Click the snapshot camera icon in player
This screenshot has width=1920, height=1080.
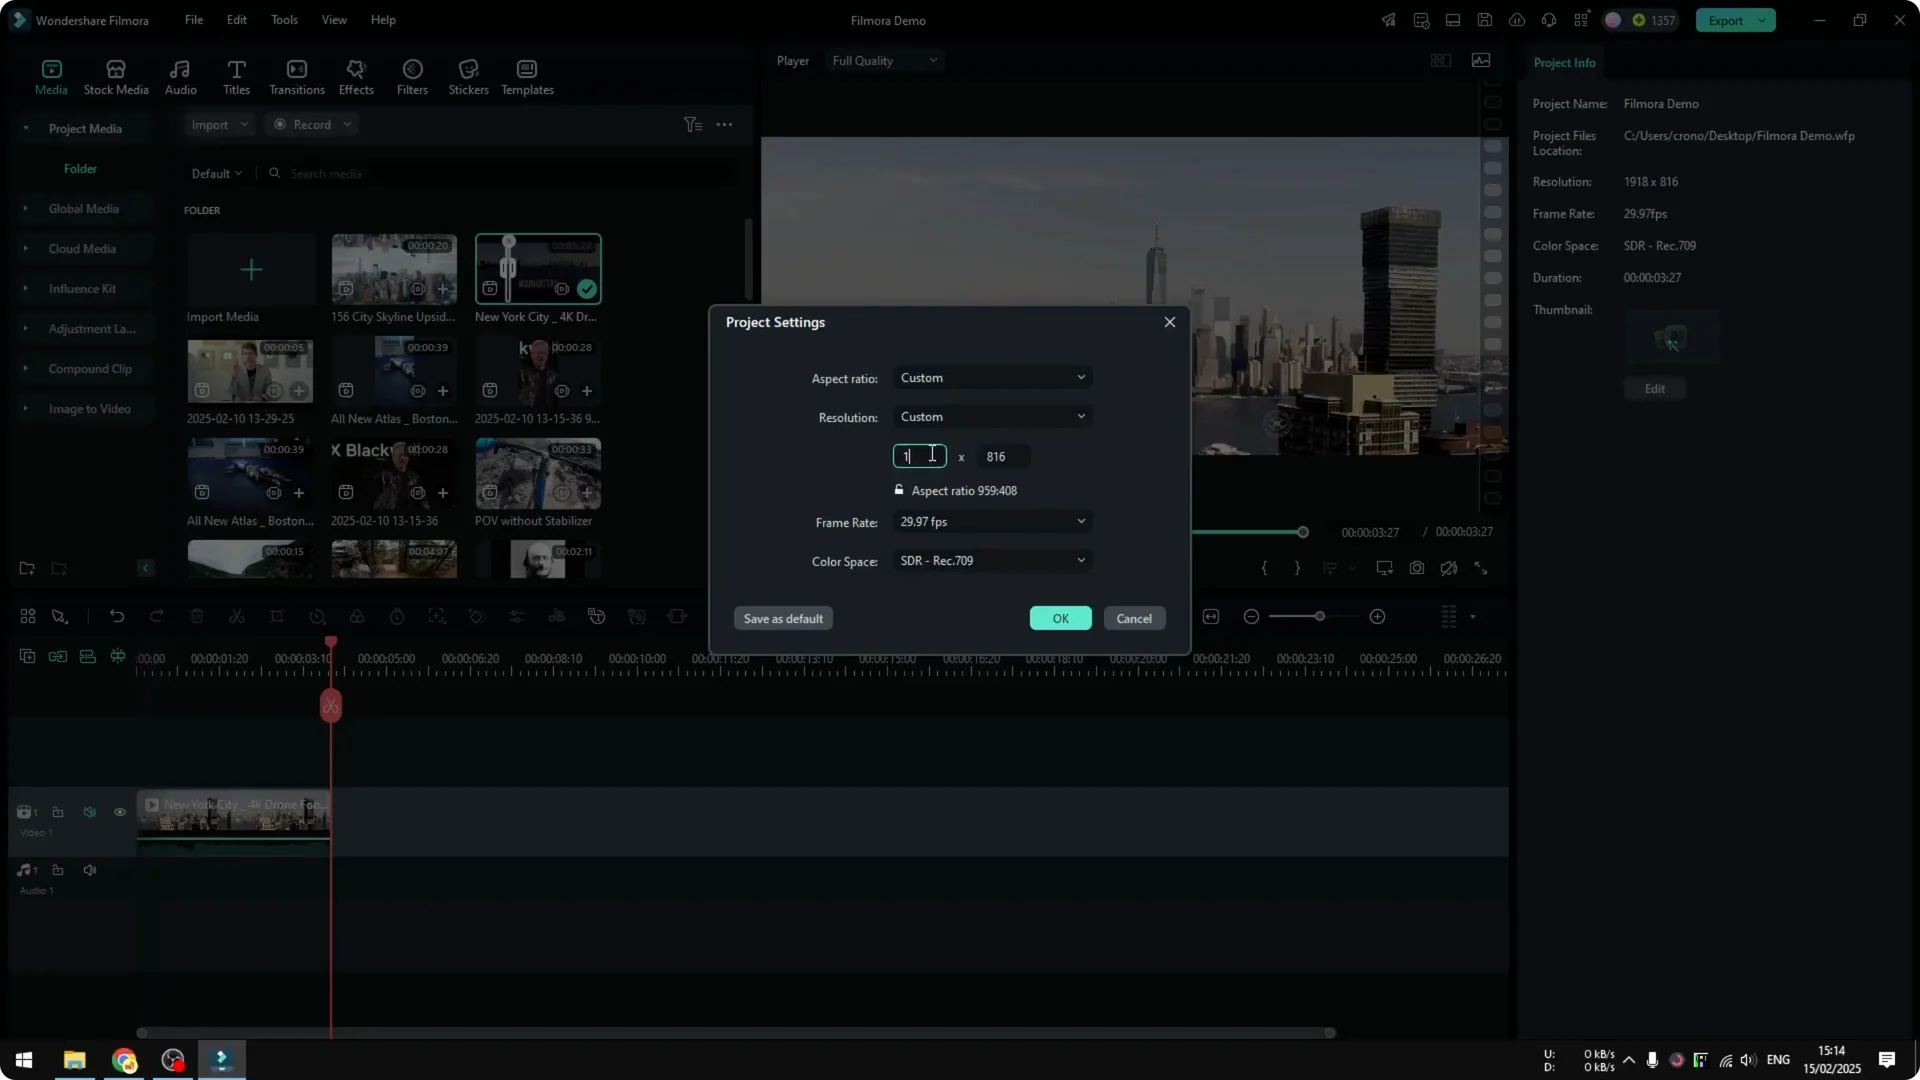(x=1417, y=568)
